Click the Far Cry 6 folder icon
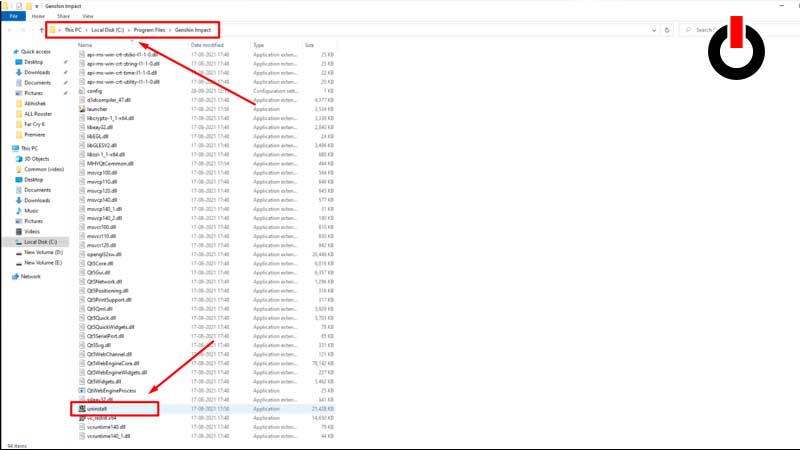 [19, 124]
